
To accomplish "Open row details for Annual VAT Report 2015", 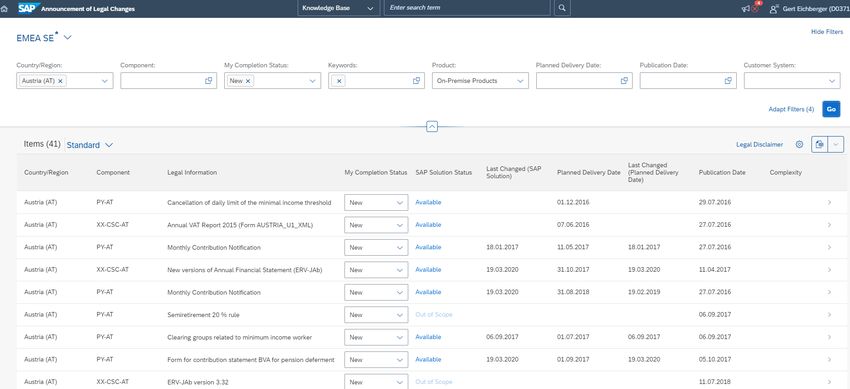I will click(829, 224).
